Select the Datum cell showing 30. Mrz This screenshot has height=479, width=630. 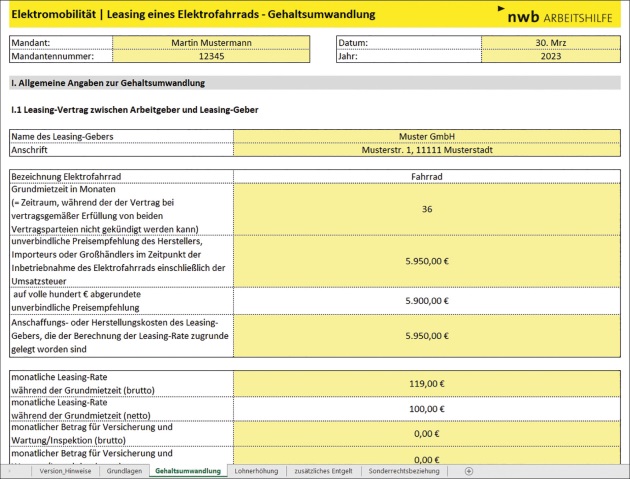(552, 43)
